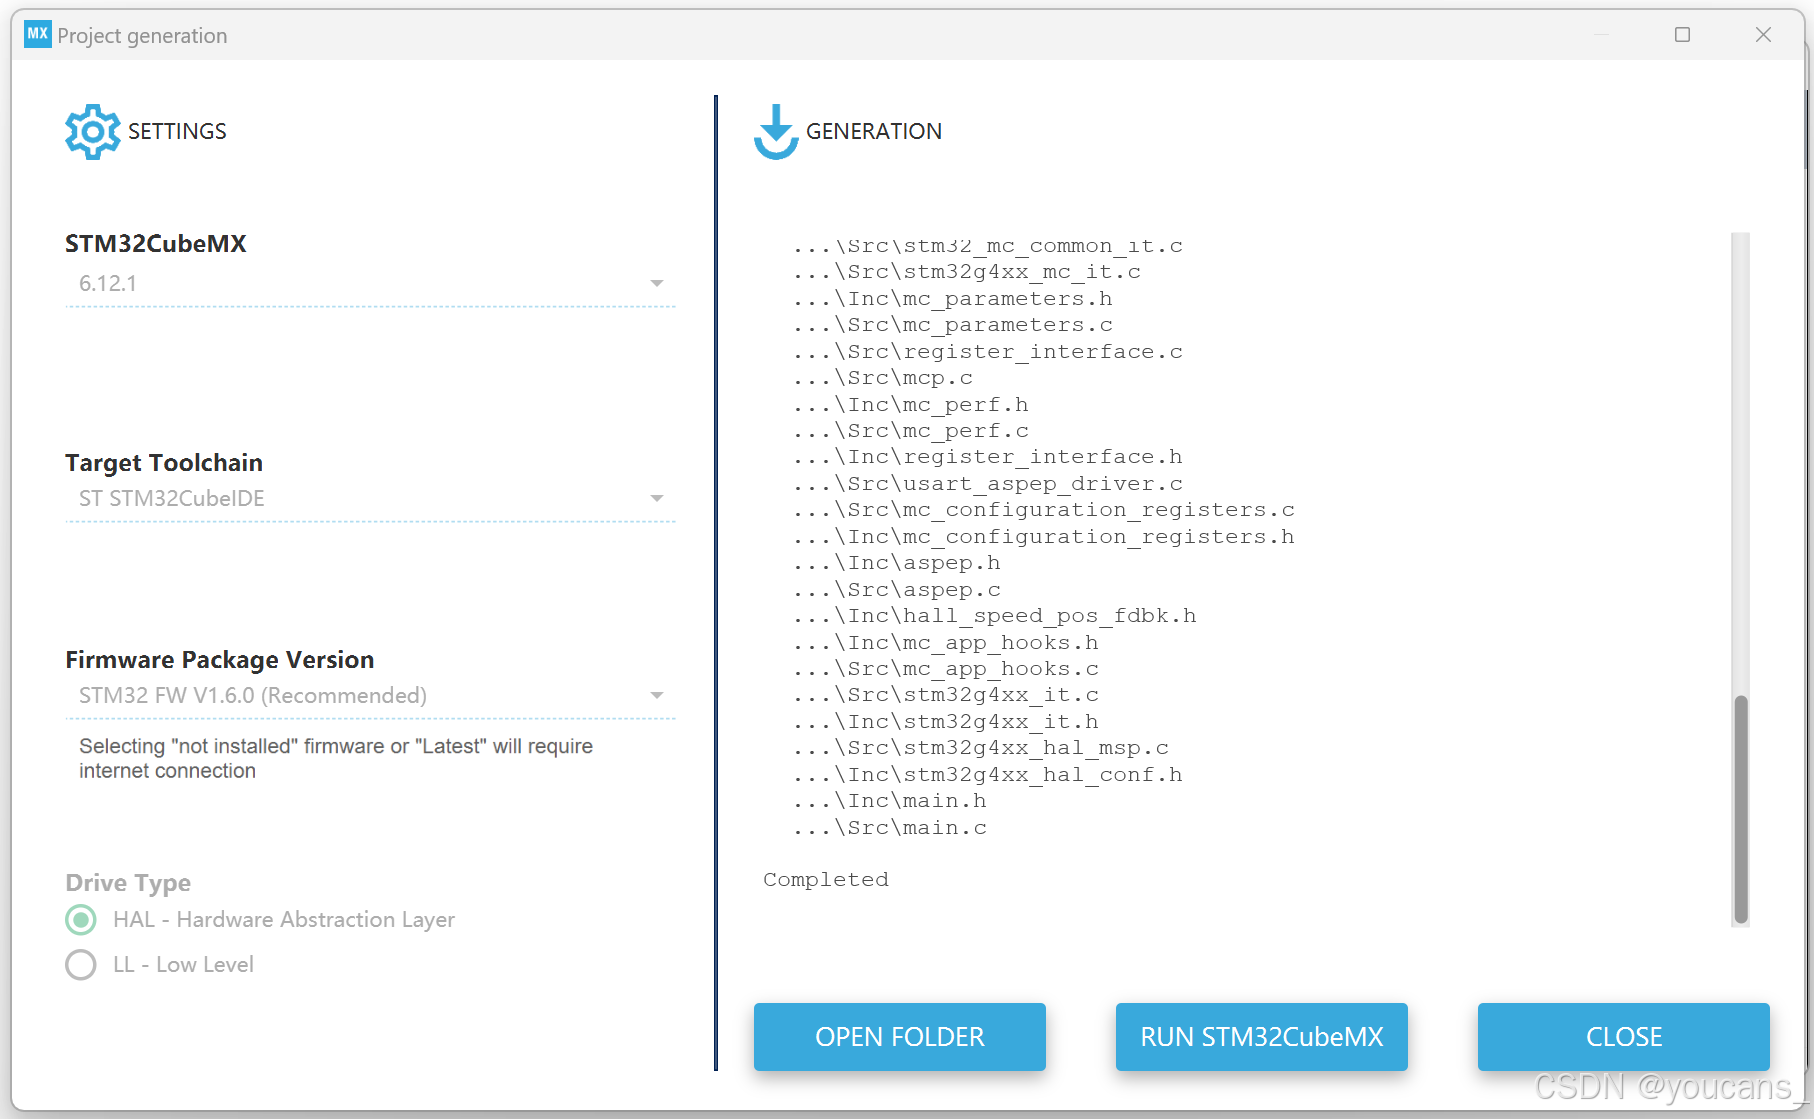Click log line ...\Src\stm32g4xx_hal_msp.c
This screenshot has height=1119, width=1814.
pos(981,748)
